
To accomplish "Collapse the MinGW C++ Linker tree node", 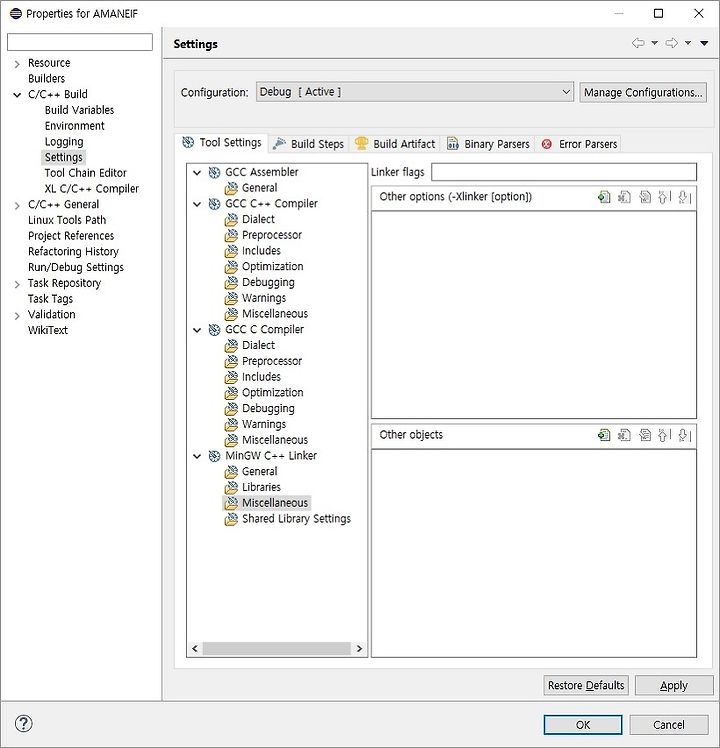I will click(x=197, y=456).
